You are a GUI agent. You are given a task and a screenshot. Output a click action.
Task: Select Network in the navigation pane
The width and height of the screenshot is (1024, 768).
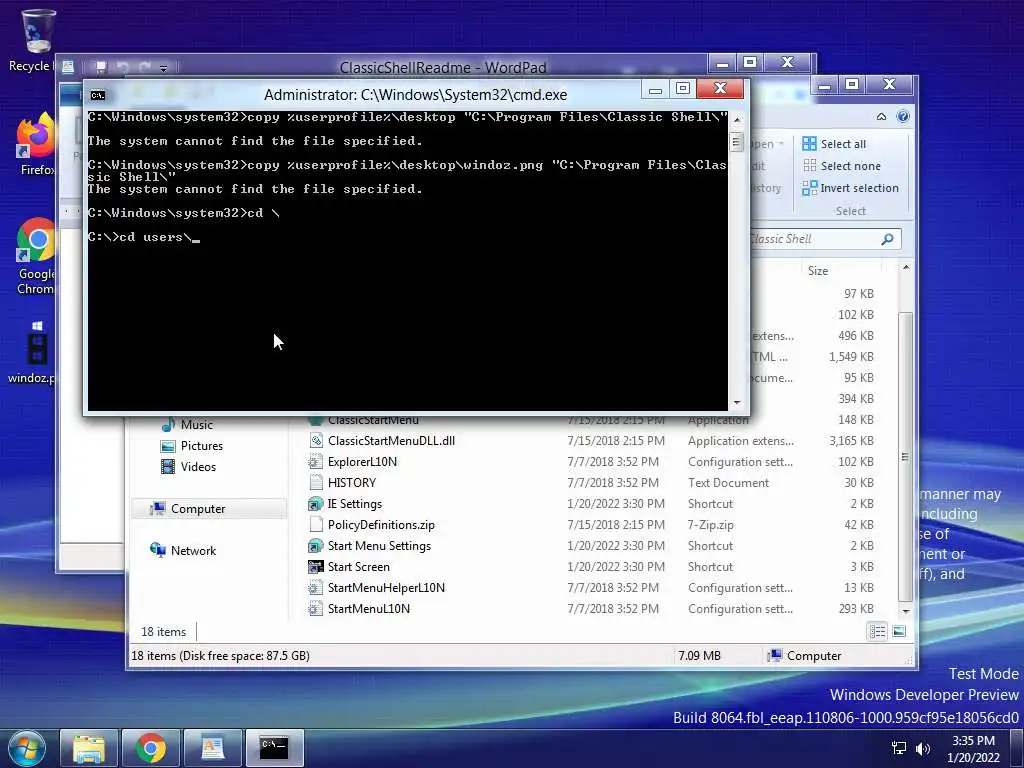[184, 551]
